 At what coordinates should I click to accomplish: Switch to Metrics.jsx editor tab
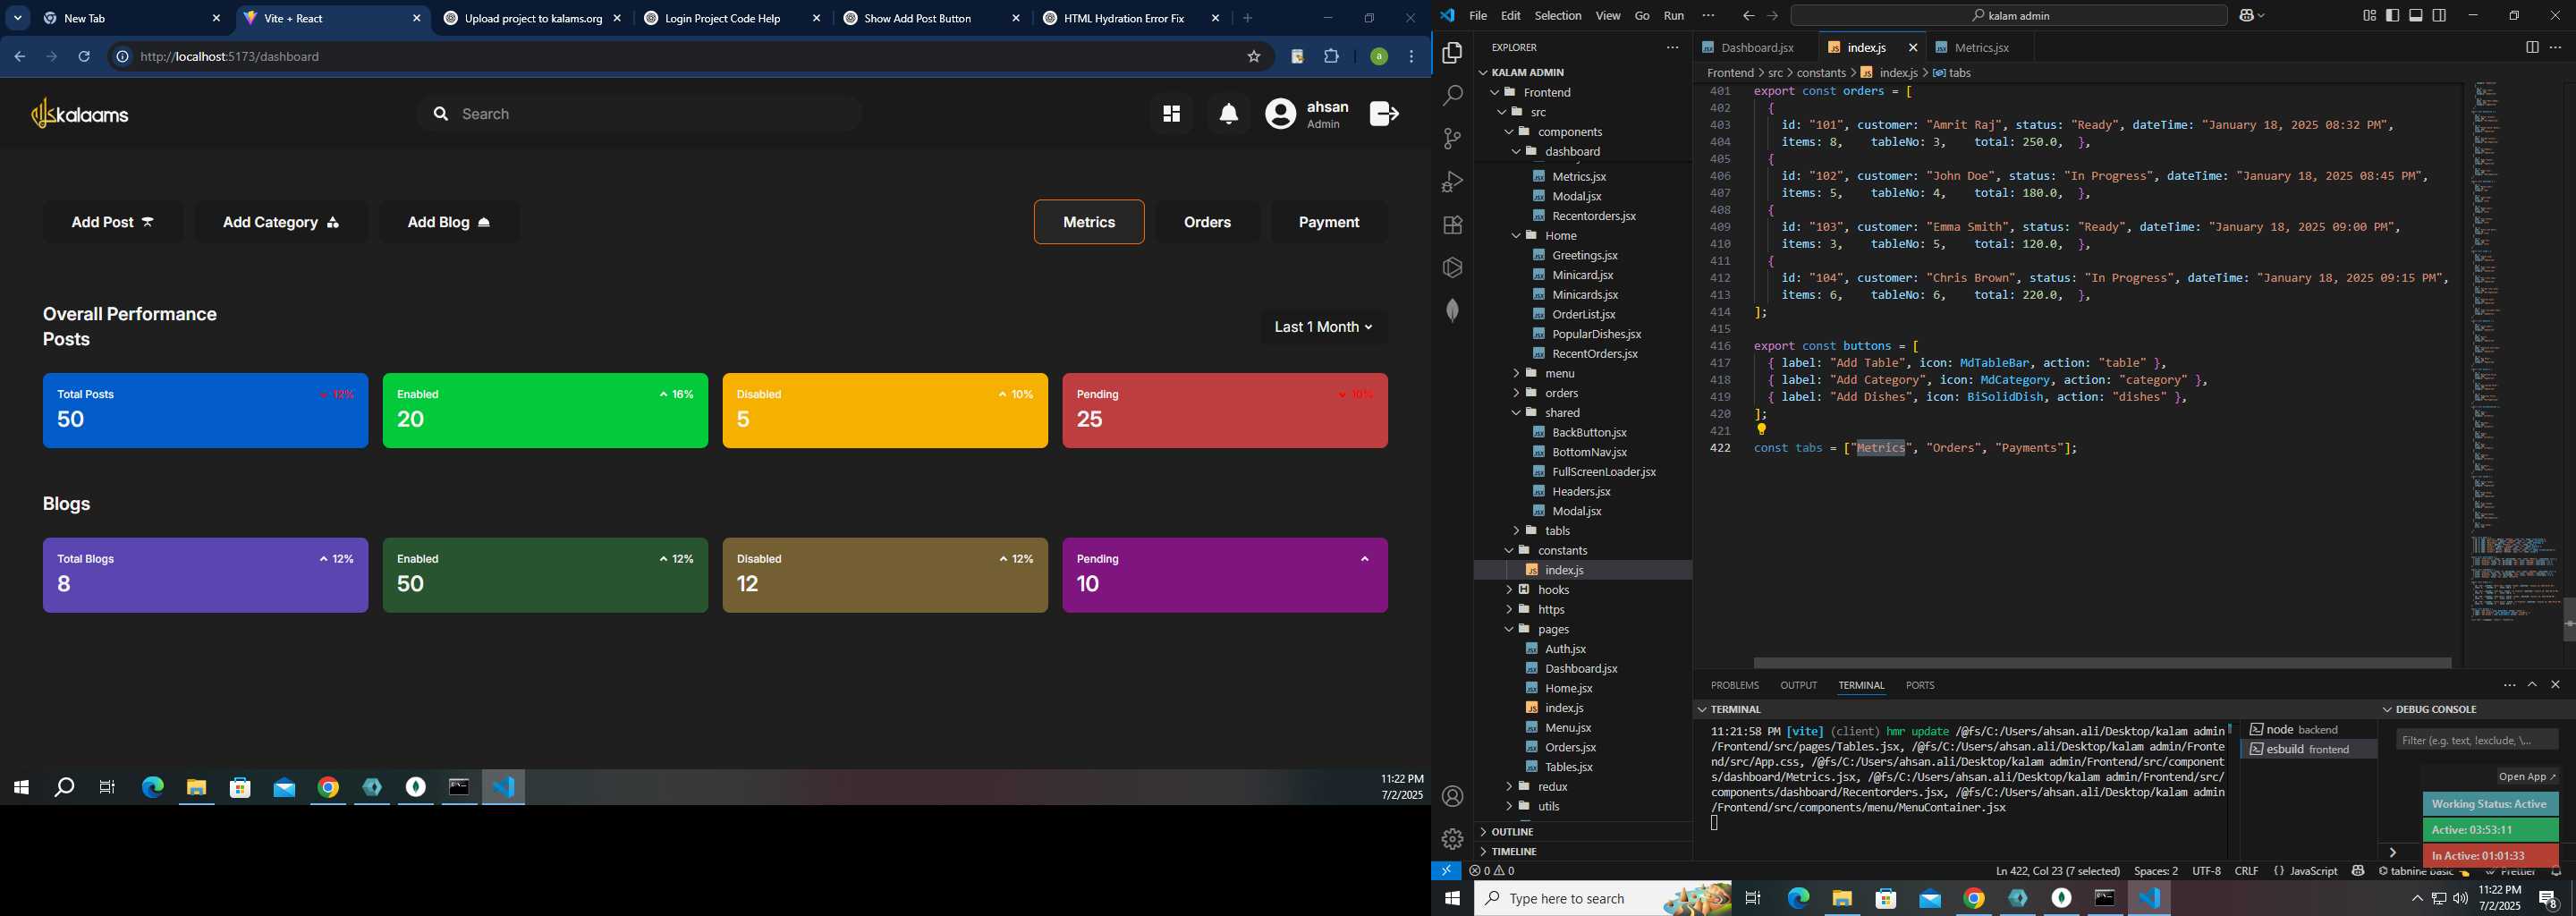pos(1980,48)
